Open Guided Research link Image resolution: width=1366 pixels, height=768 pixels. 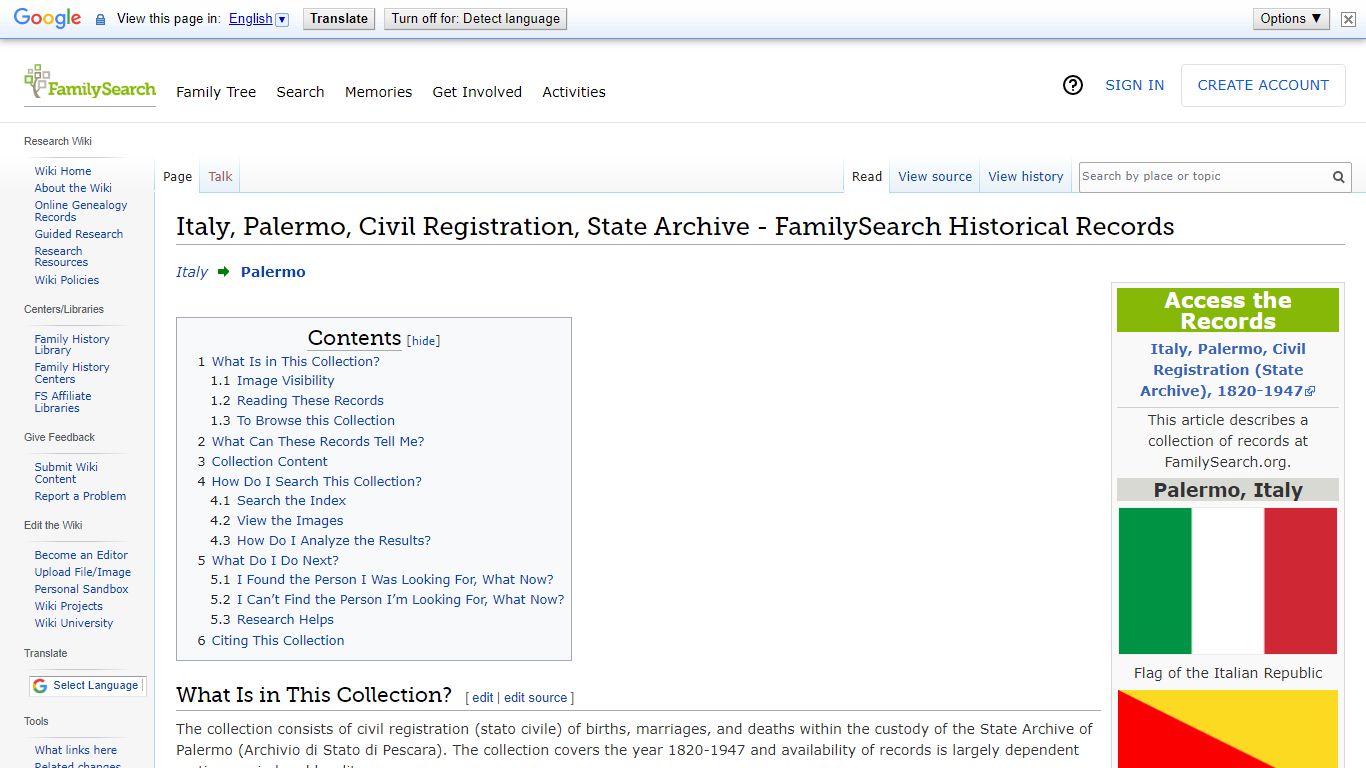pos(79,234)
